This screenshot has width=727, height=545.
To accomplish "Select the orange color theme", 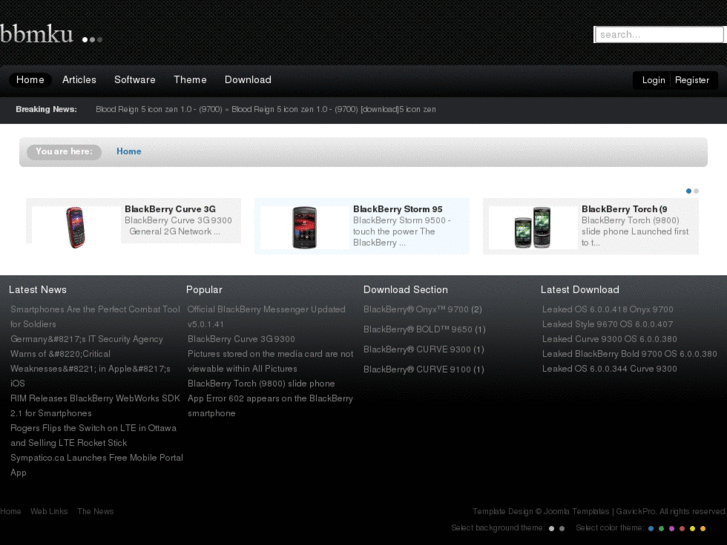I will pyautogui.click(x=703, y=528).
